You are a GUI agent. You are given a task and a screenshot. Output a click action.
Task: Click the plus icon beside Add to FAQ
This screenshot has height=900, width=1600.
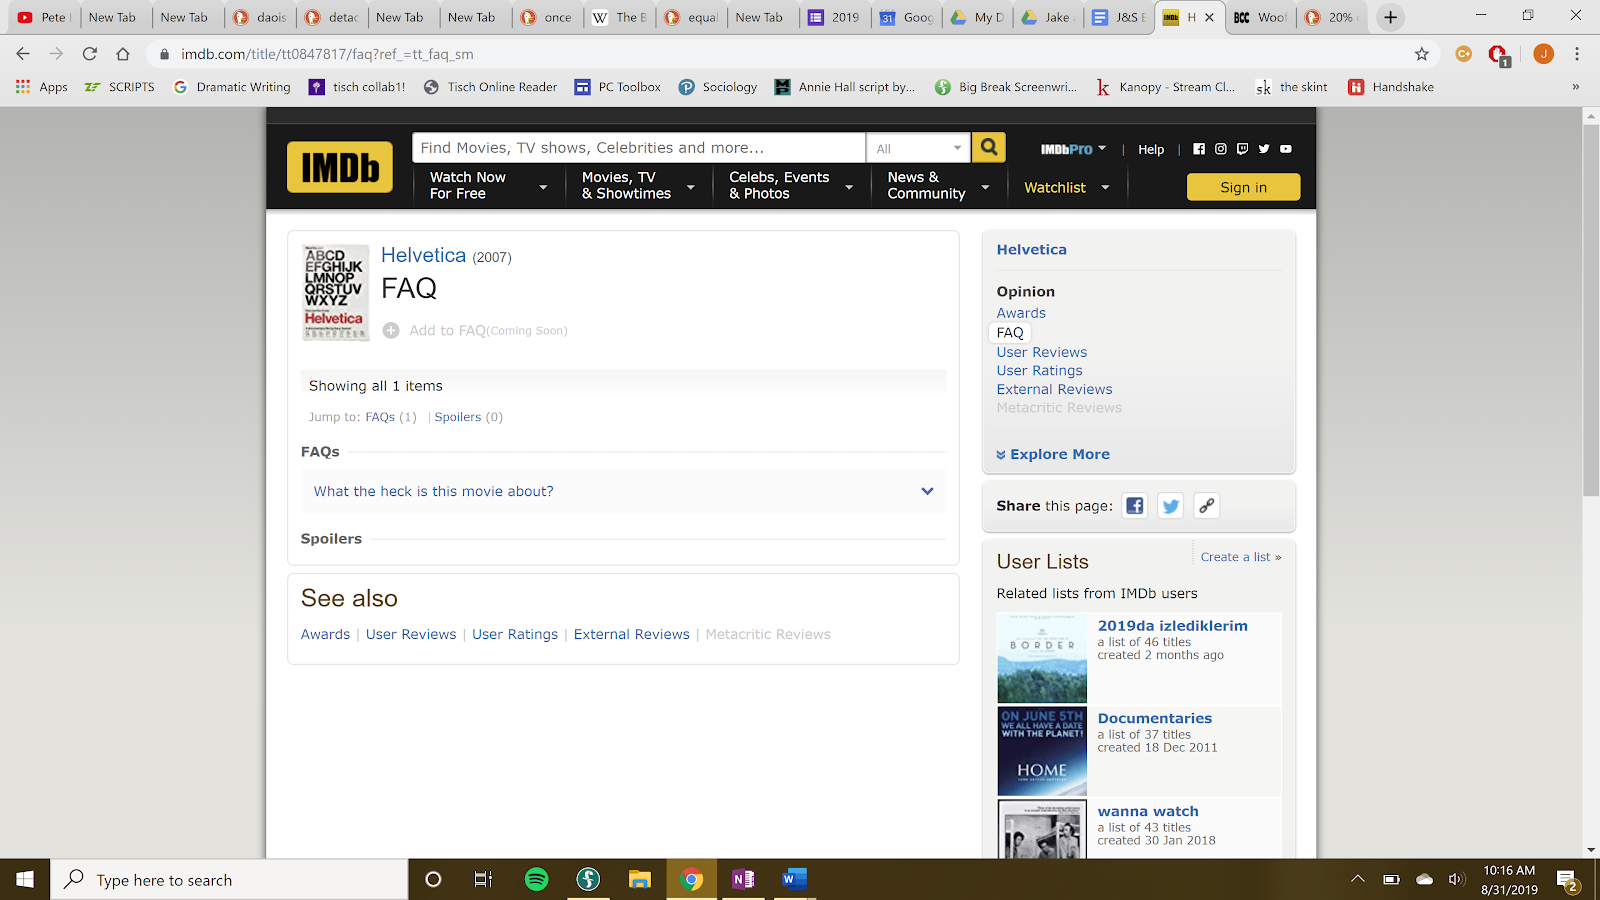pos(391,331)
